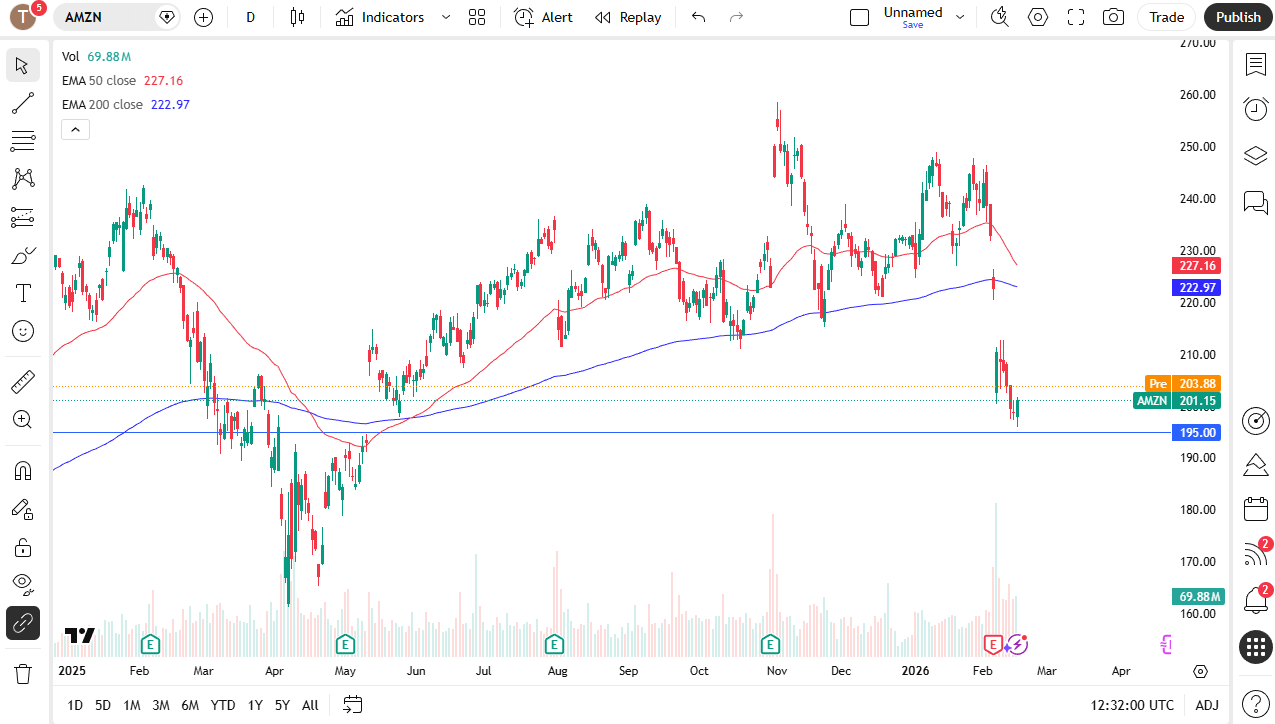
Task: Toggle the linked drawings icon
Action: pyautogui.click(x=23, y=623)
